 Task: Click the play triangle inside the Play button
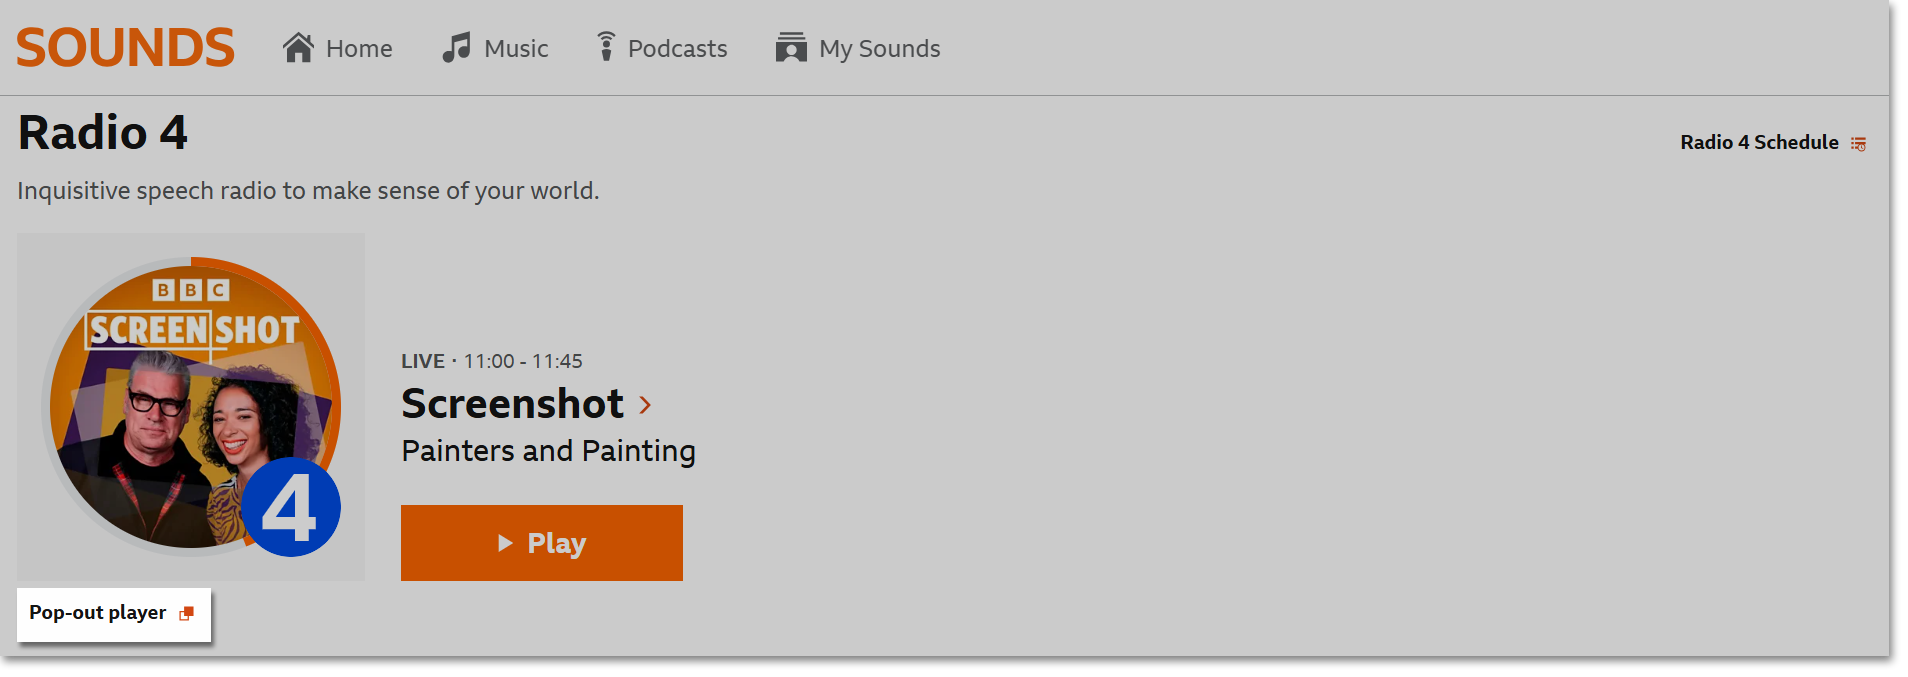(506, 542)
